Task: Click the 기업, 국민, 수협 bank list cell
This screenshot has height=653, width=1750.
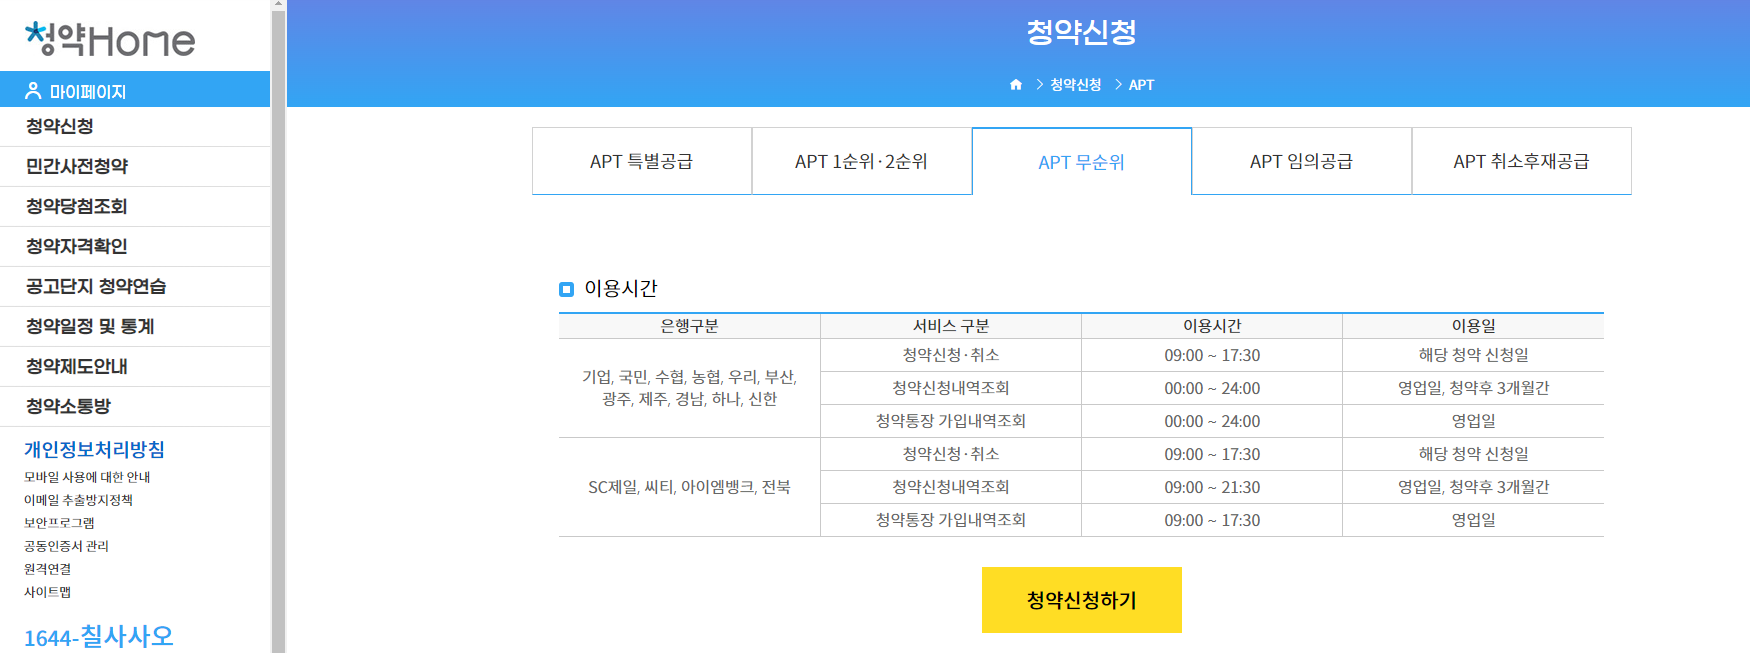Action: click(x=689, y=388)
